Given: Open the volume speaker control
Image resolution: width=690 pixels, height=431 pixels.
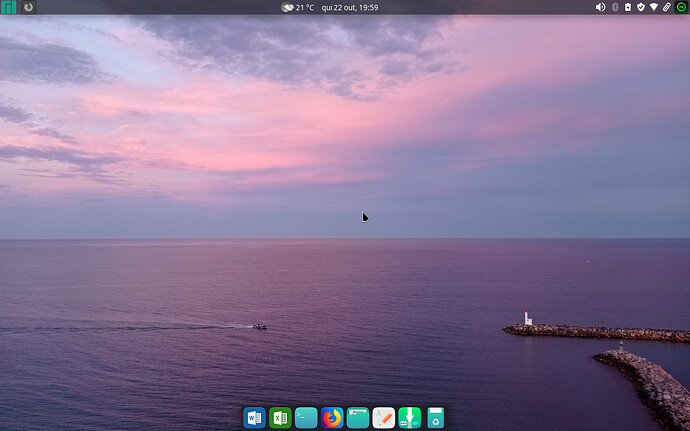Looking at the screenshot, I should pos(600,7).
